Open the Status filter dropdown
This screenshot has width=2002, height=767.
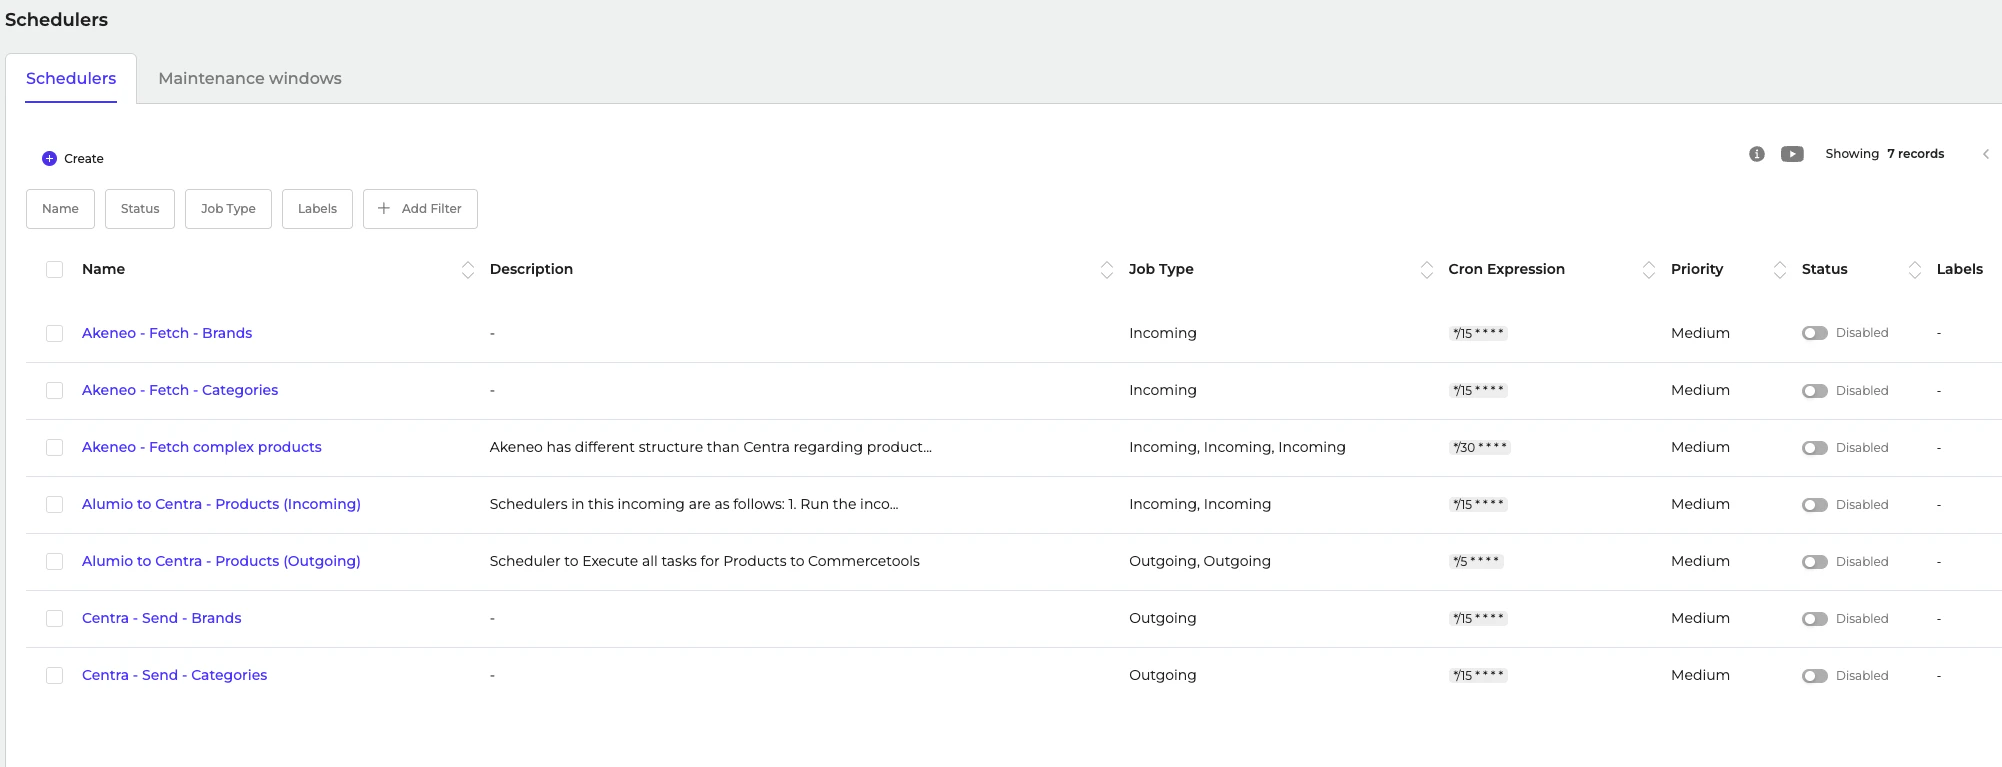(x=140, y=209)
